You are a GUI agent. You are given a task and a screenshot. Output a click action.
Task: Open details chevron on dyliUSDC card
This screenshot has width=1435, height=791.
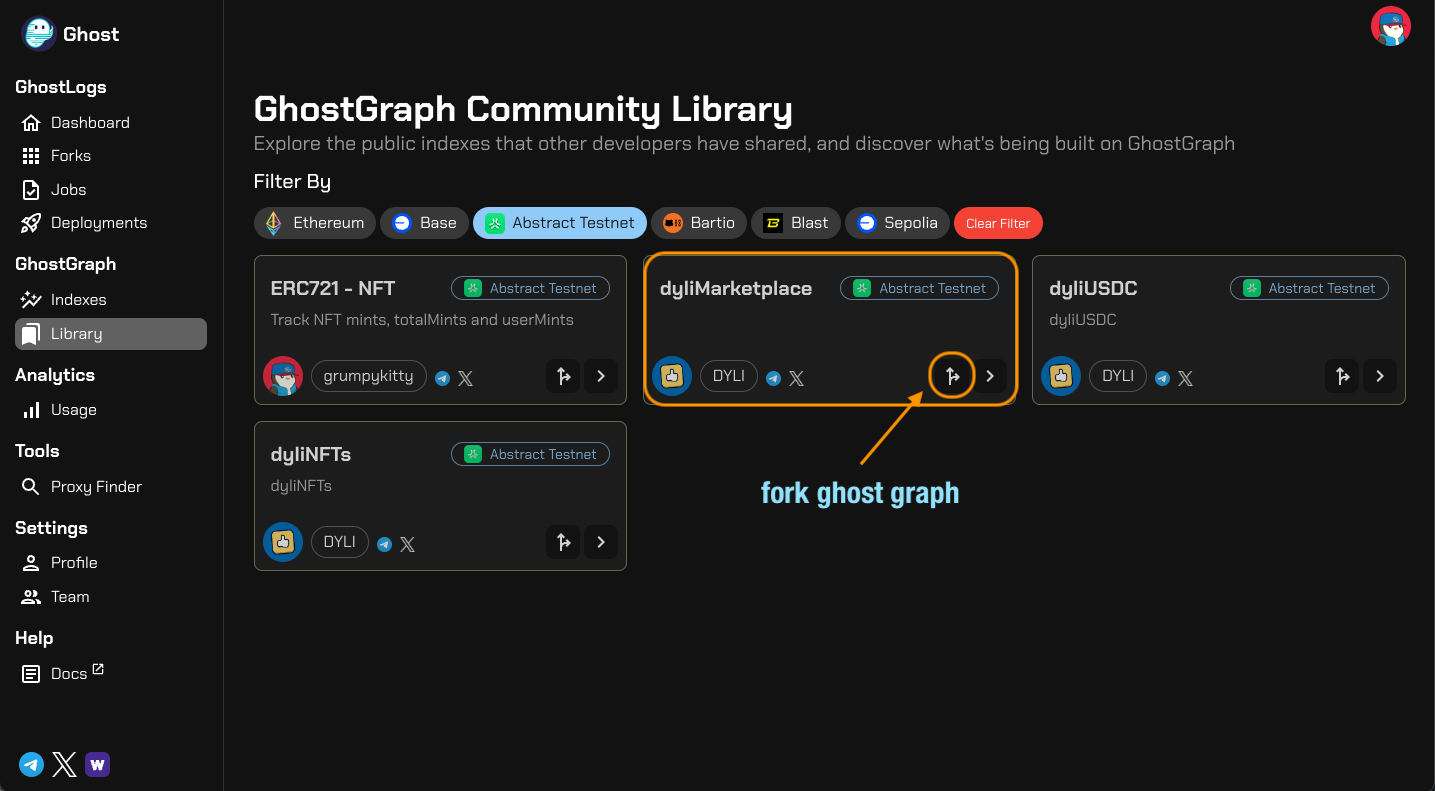click(1379, 376)
